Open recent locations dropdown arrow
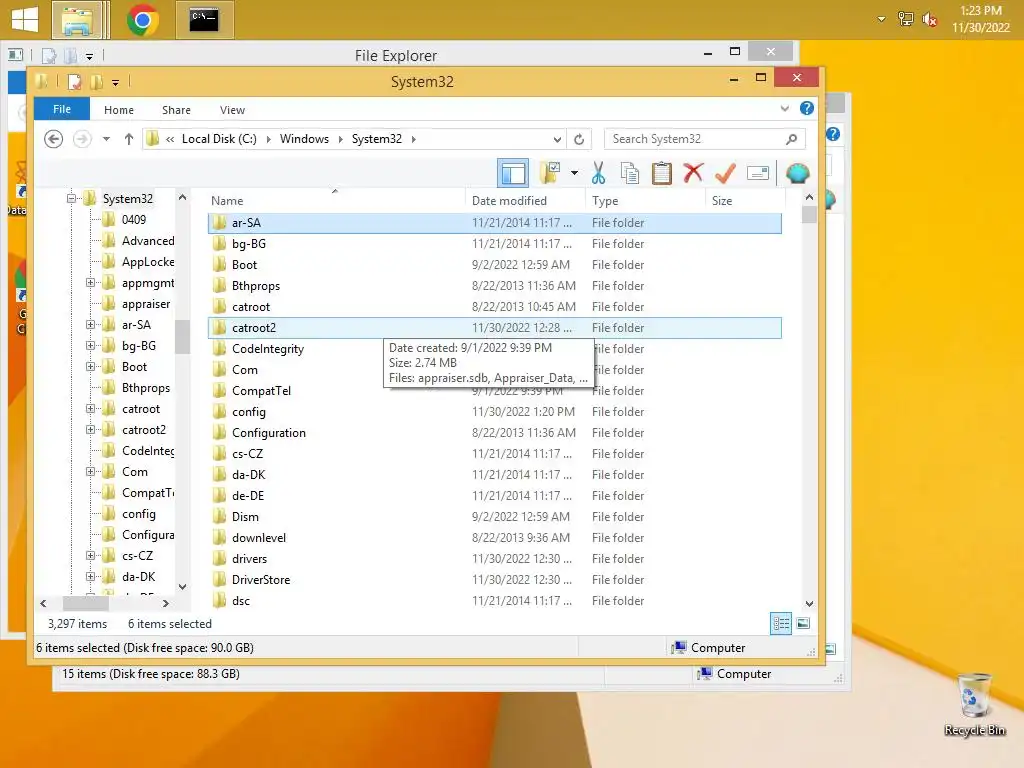The height and width of the screenshot is (768, 1024). point(106,139)
